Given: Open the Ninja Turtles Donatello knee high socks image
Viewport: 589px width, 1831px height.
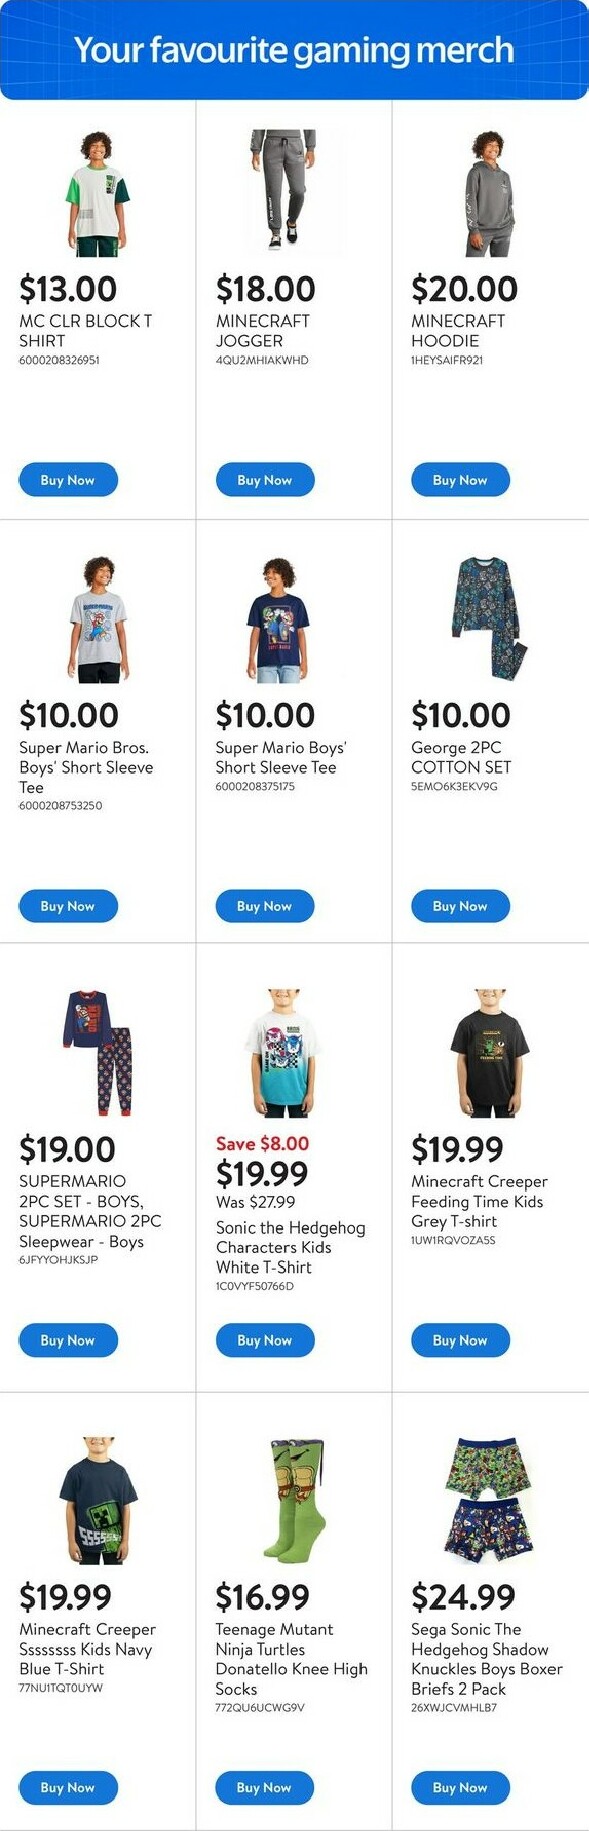Looking at the screenshot, I should click(x=293, y=1501).
